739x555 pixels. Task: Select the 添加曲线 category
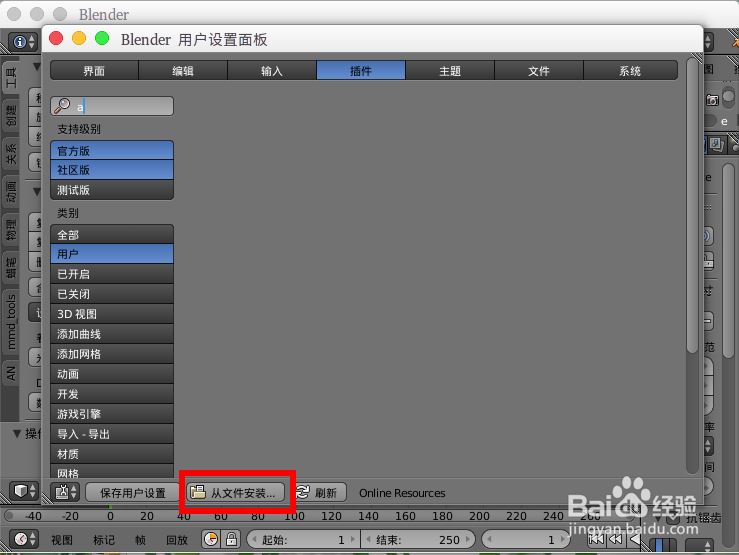click(x=112, y=334)
